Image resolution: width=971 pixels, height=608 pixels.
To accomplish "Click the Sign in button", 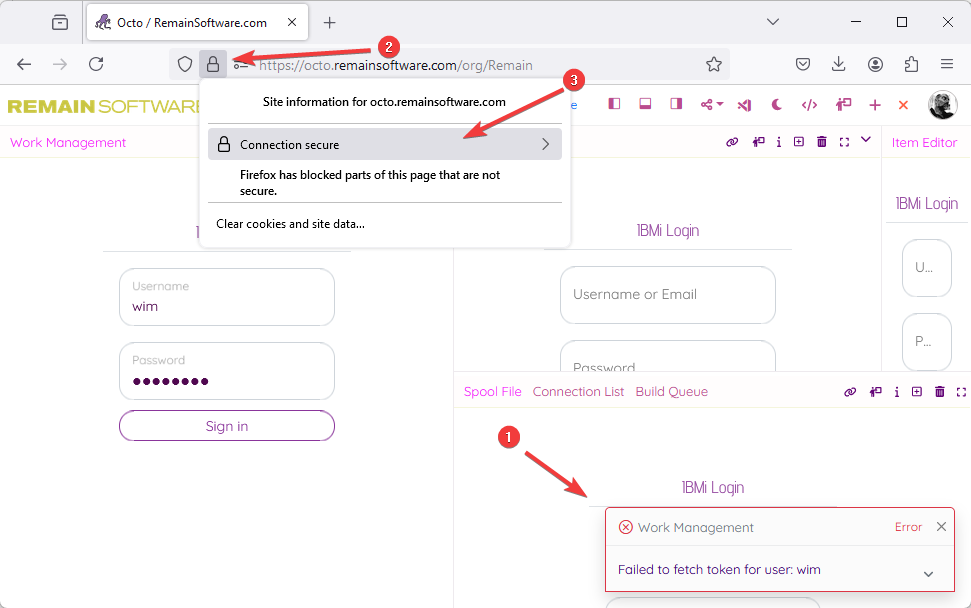I will click(227, 426).
